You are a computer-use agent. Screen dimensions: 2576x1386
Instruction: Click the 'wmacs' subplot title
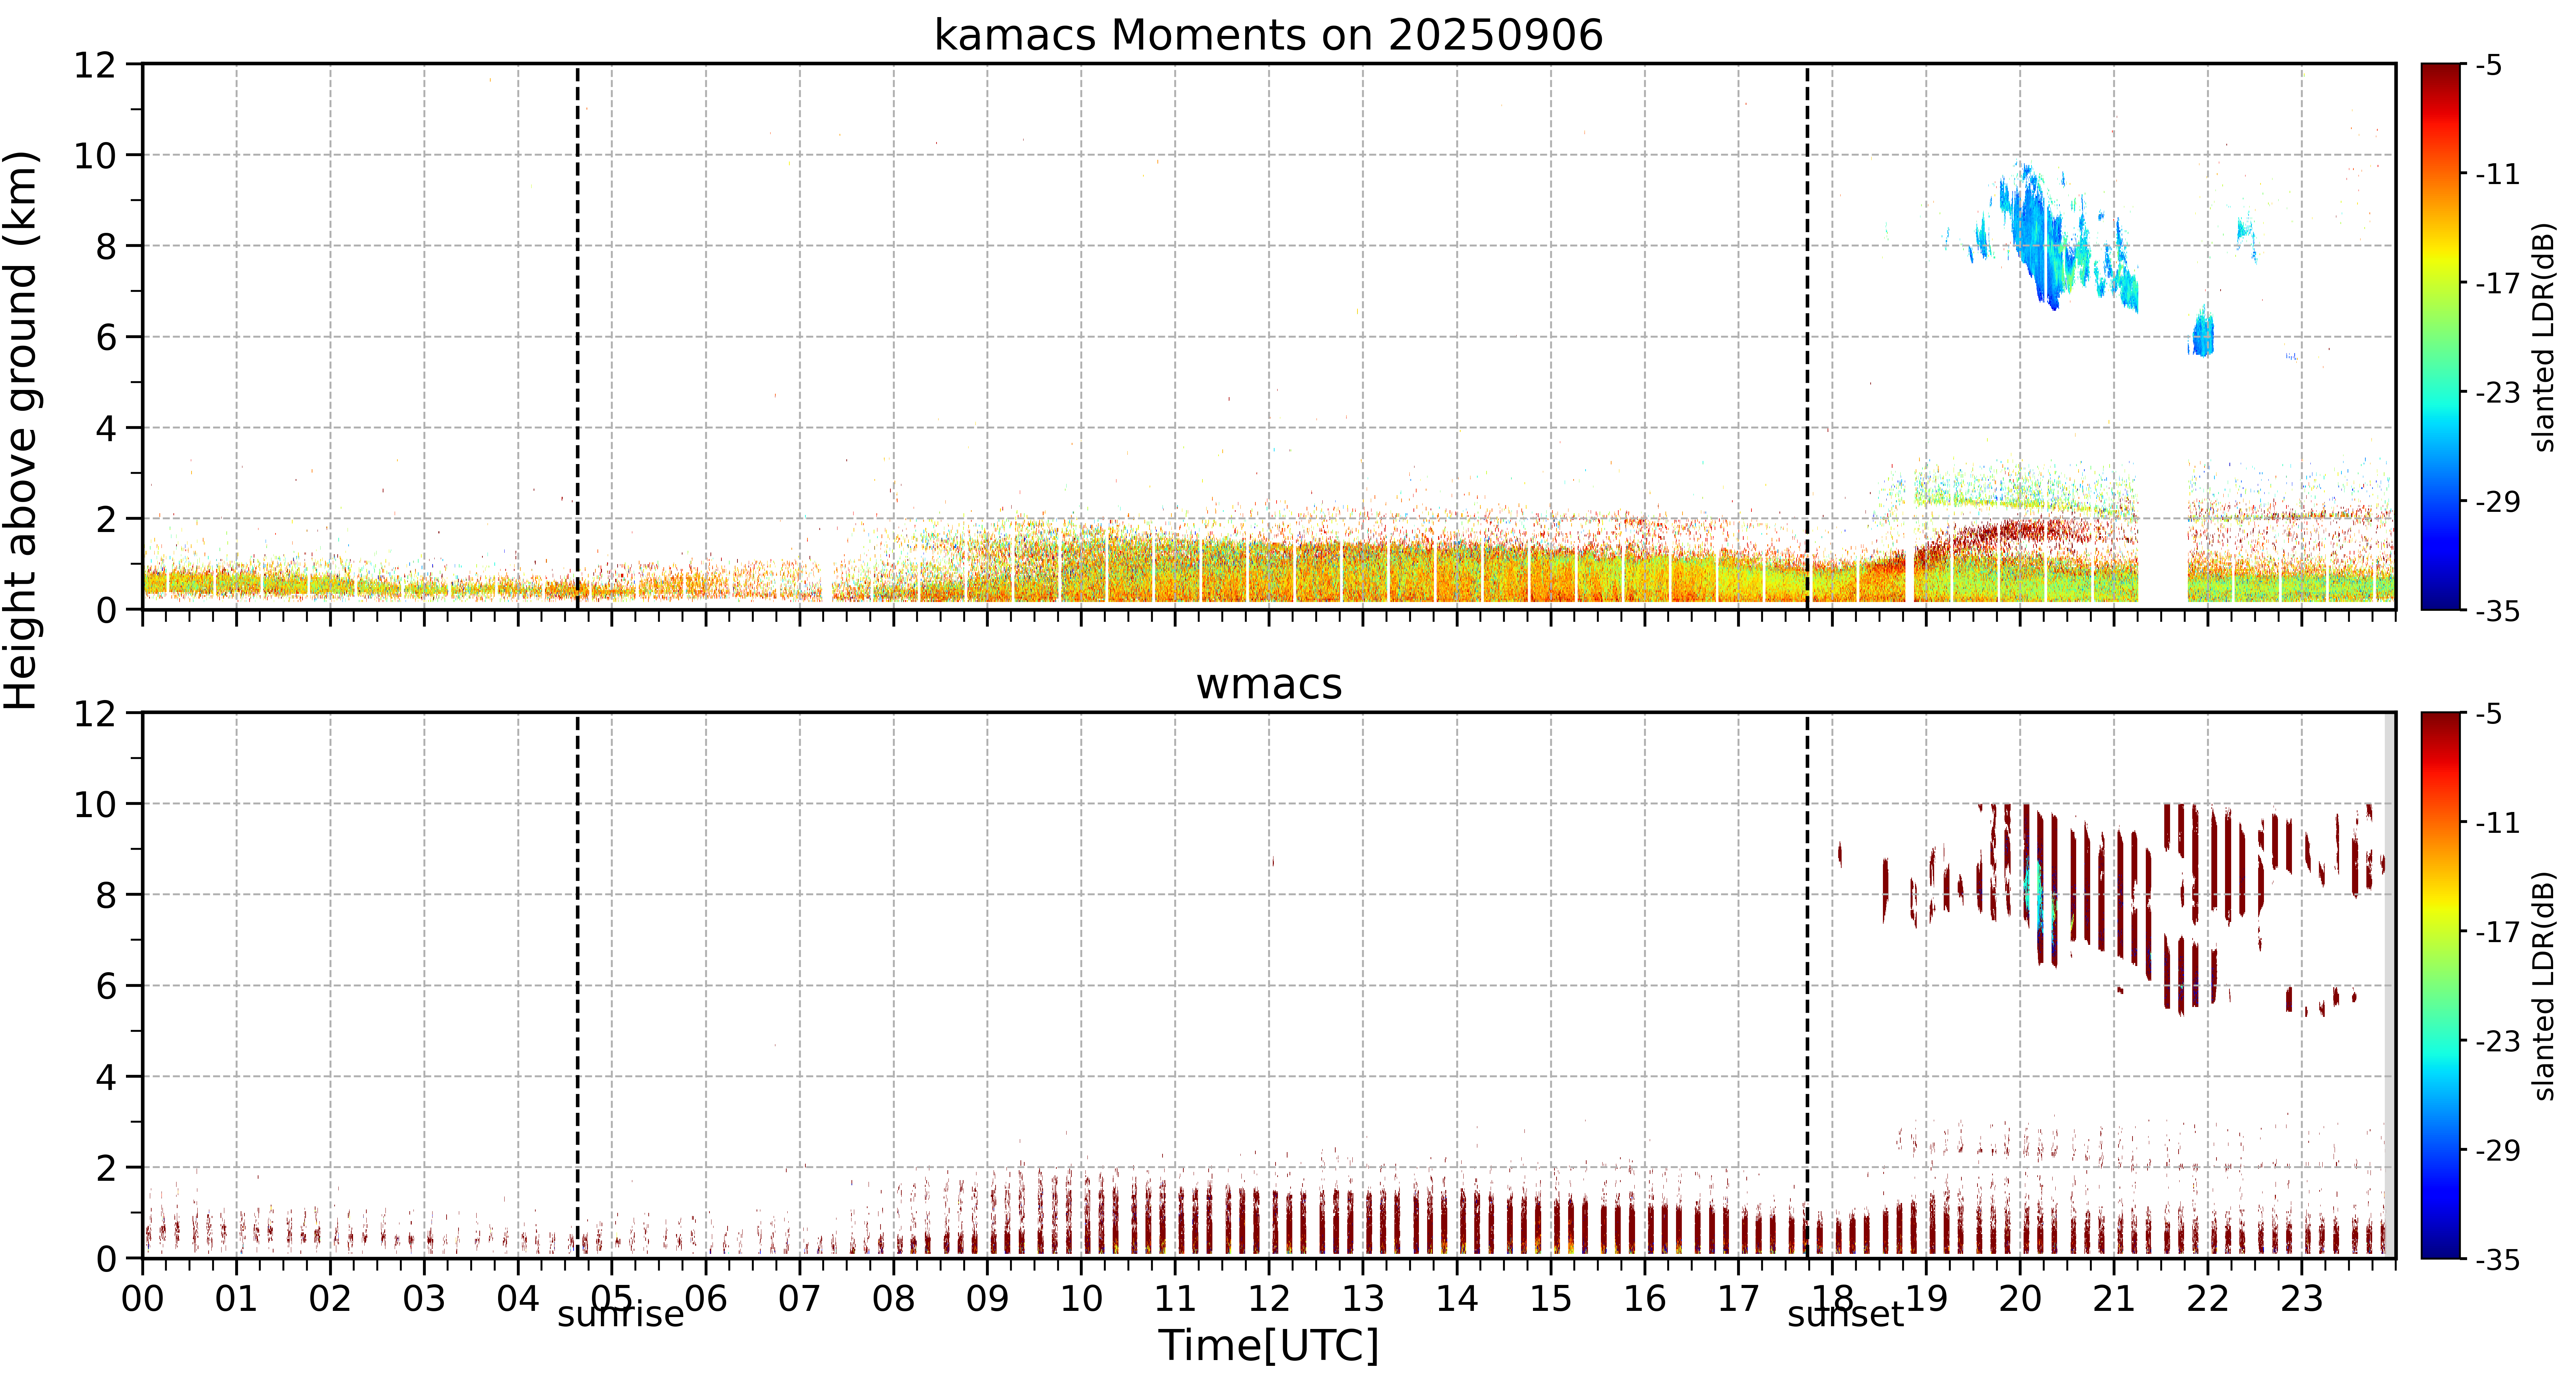[x=1269, y=684]
